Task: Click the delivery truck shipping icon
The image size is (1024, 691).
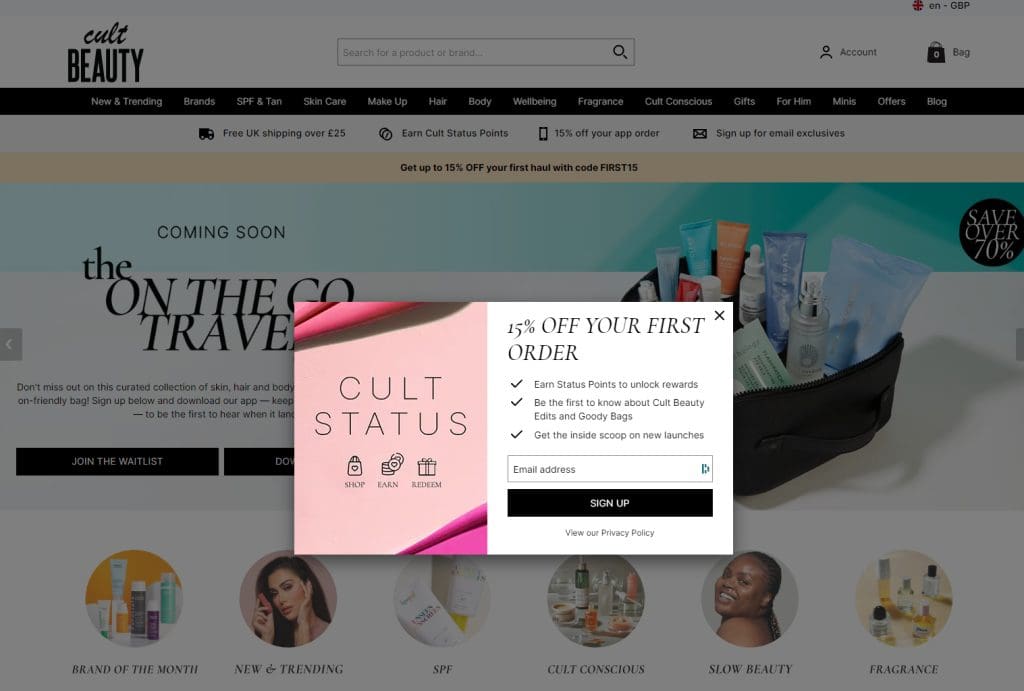Action: click(206, 134)
